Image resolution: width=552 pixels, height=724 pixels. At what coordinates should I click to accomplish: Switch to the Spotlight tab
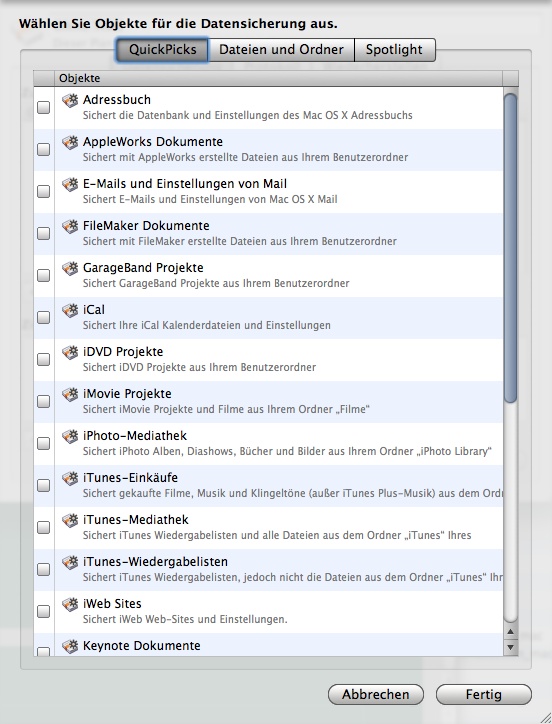[x=394, y=50]
